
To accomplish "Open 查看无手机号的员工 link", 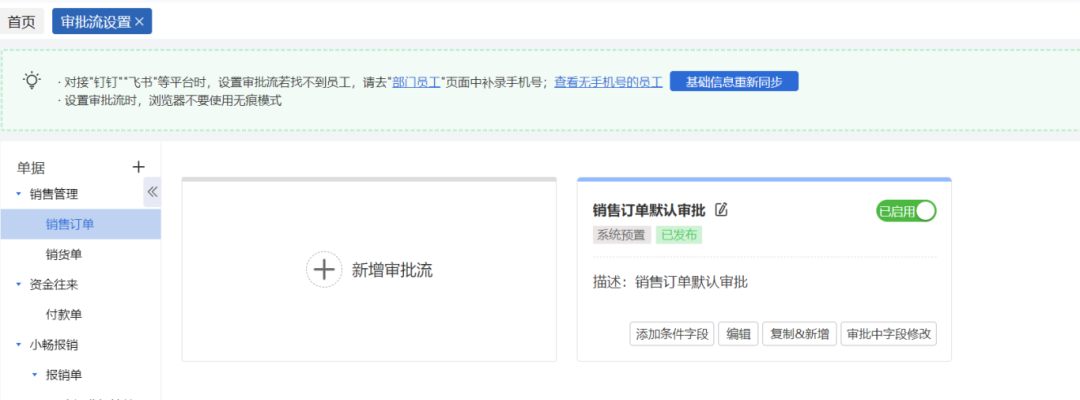I will [608, 82].
